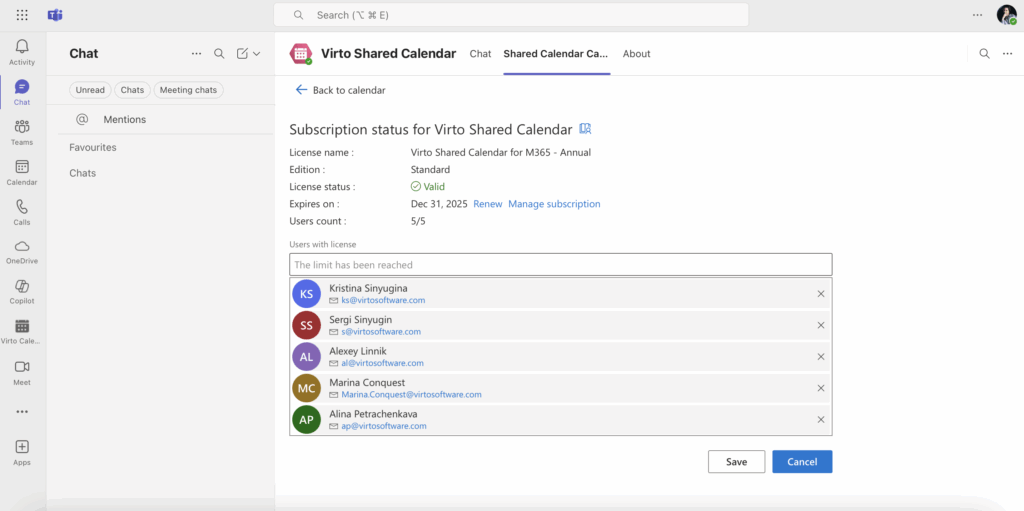Start a new chat with the compose icon
1024x511 pixels.
(x=242, y=54)
